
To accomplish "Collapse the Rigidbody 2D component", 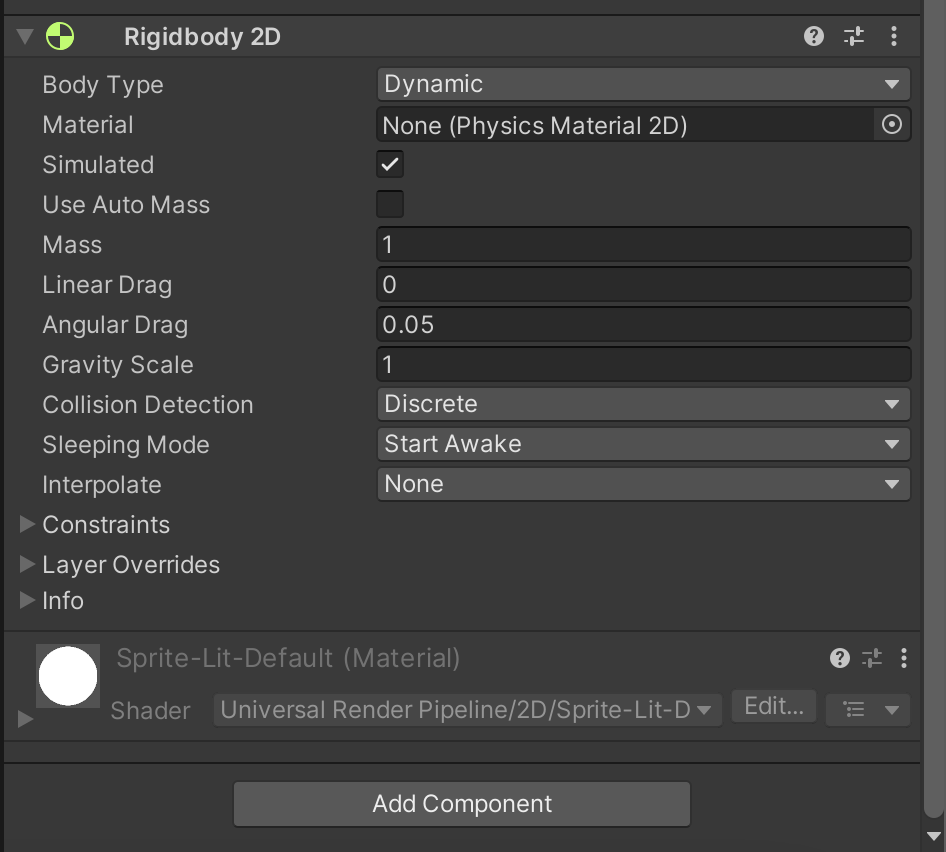I will point(26,37).
